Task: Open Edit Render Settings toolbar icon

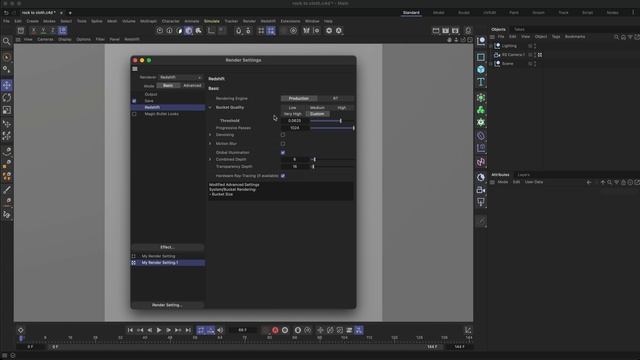Action: (x=455, y=31)
